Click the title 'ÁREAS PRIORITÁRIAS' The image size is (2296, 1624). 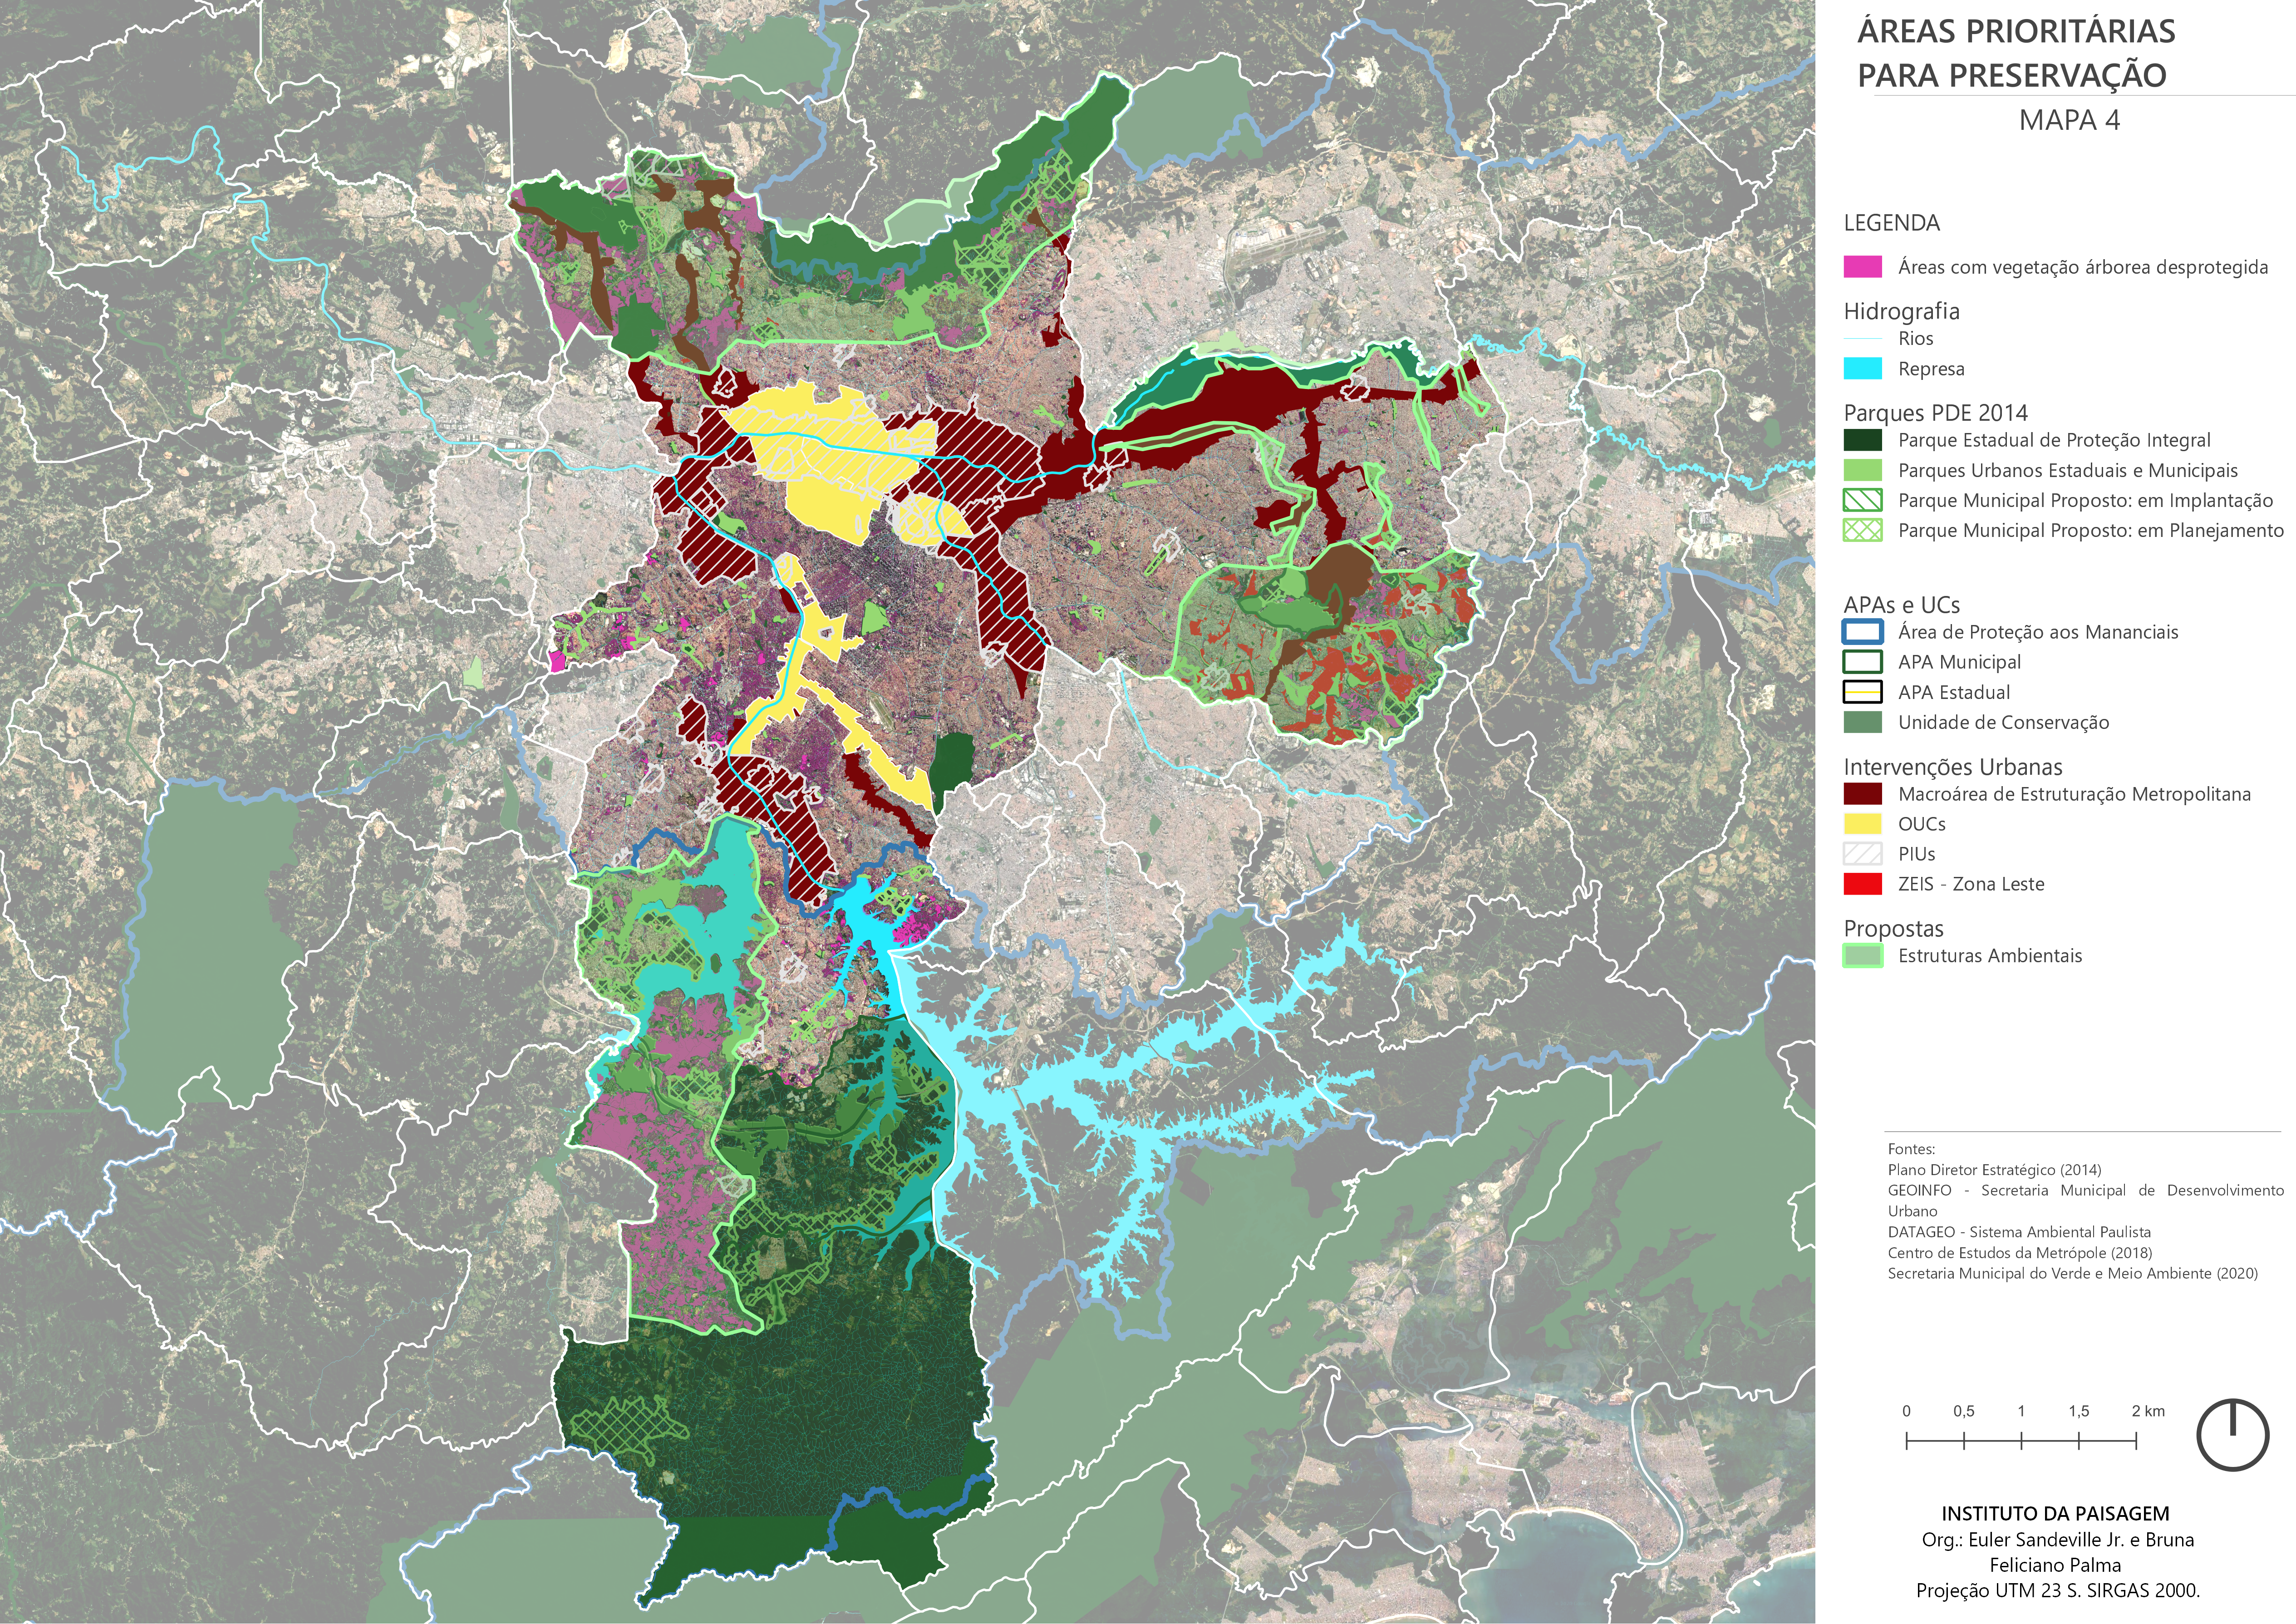[x=2016, y=31]
